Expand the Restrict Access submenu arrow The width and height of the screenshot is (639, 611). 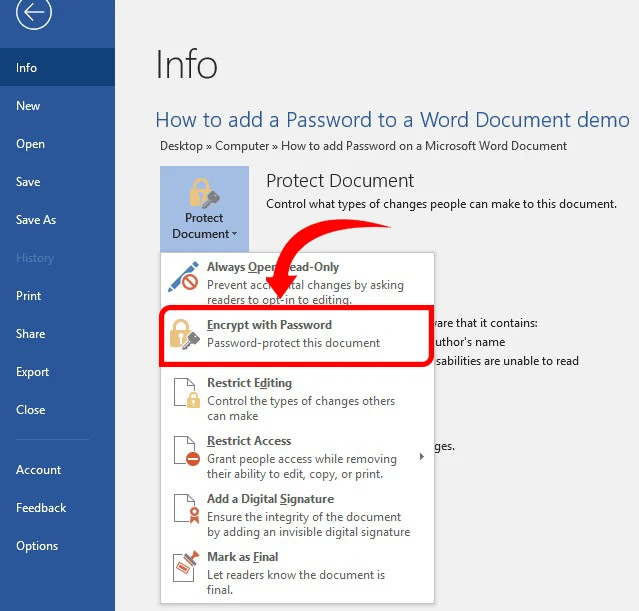(x=422, y=457)
